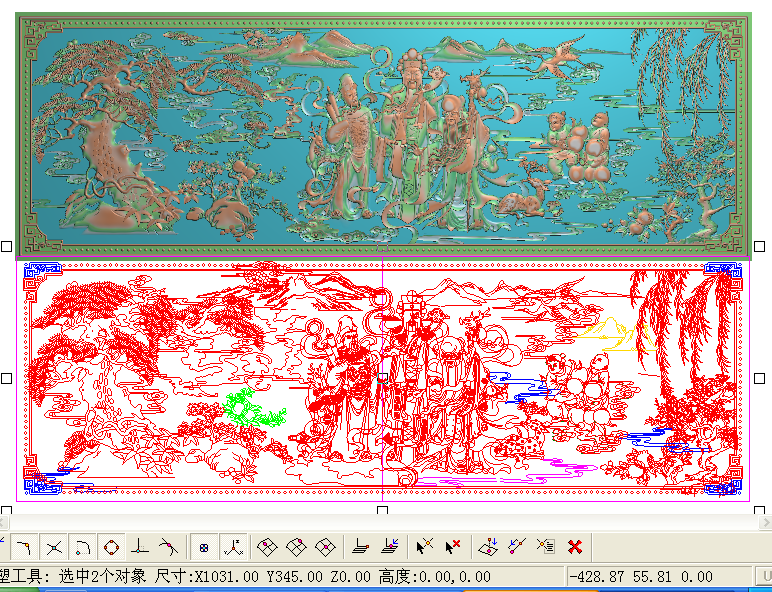This screenshot has height=592, width=772.
Task: Click the node-line snap icon with blue arrow
Action: pos(517,547)
